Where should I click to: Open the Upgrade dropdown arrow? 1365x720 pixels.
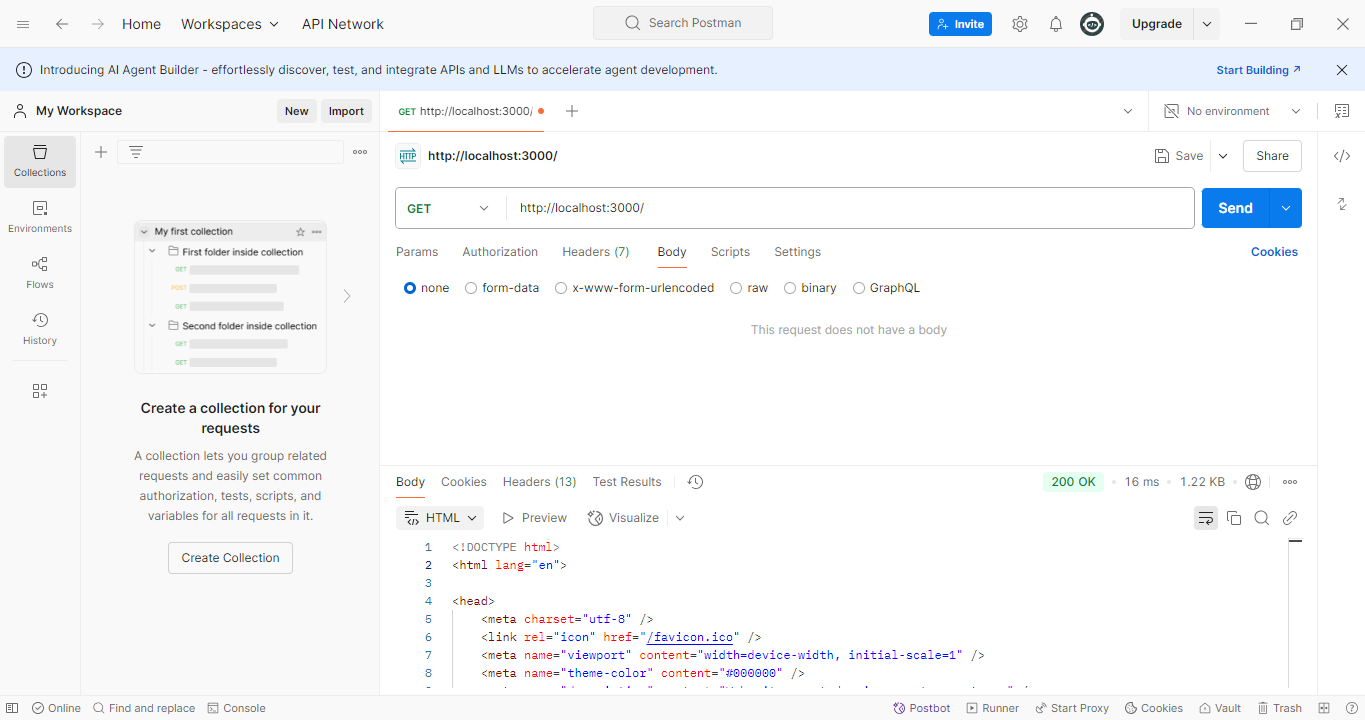coord(1207,24)
